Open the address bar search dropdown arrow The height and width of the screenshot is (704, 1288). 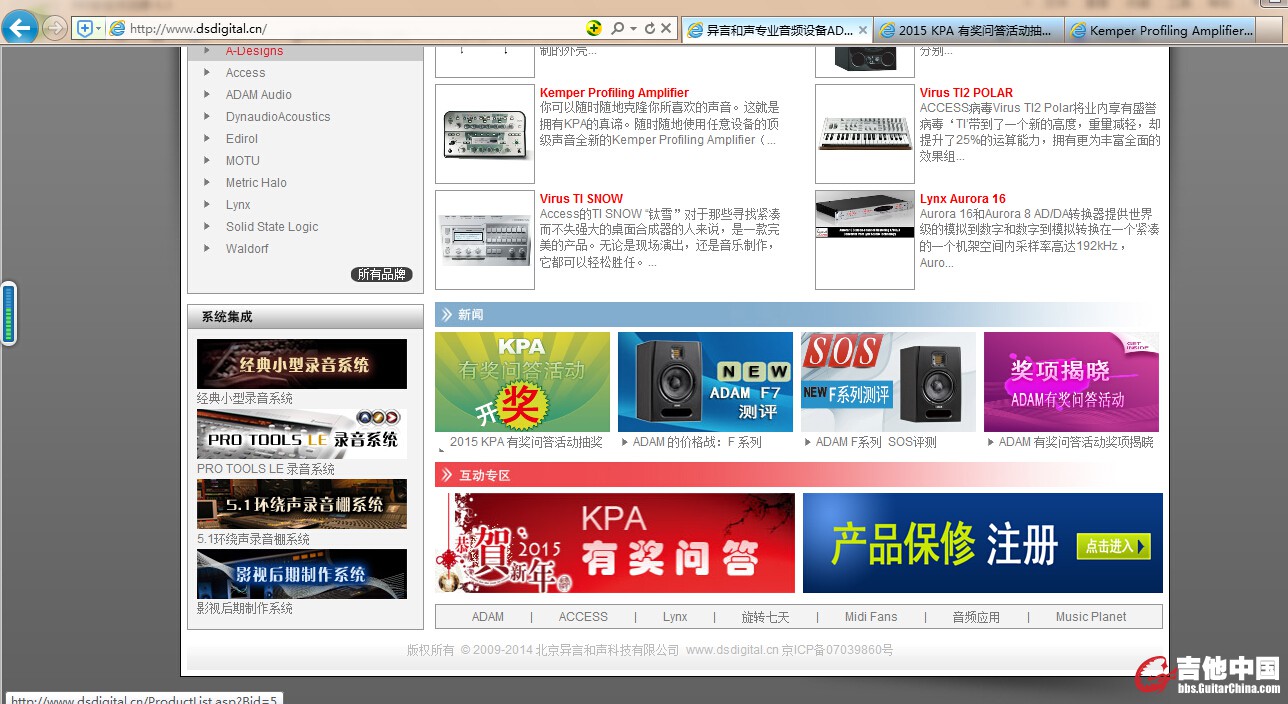click(633, 29)
